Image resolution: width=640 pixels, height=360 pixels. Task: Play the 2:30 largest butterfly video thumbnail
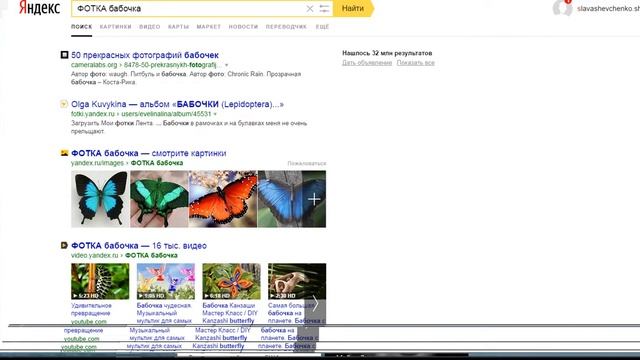[x=297, y=281]
